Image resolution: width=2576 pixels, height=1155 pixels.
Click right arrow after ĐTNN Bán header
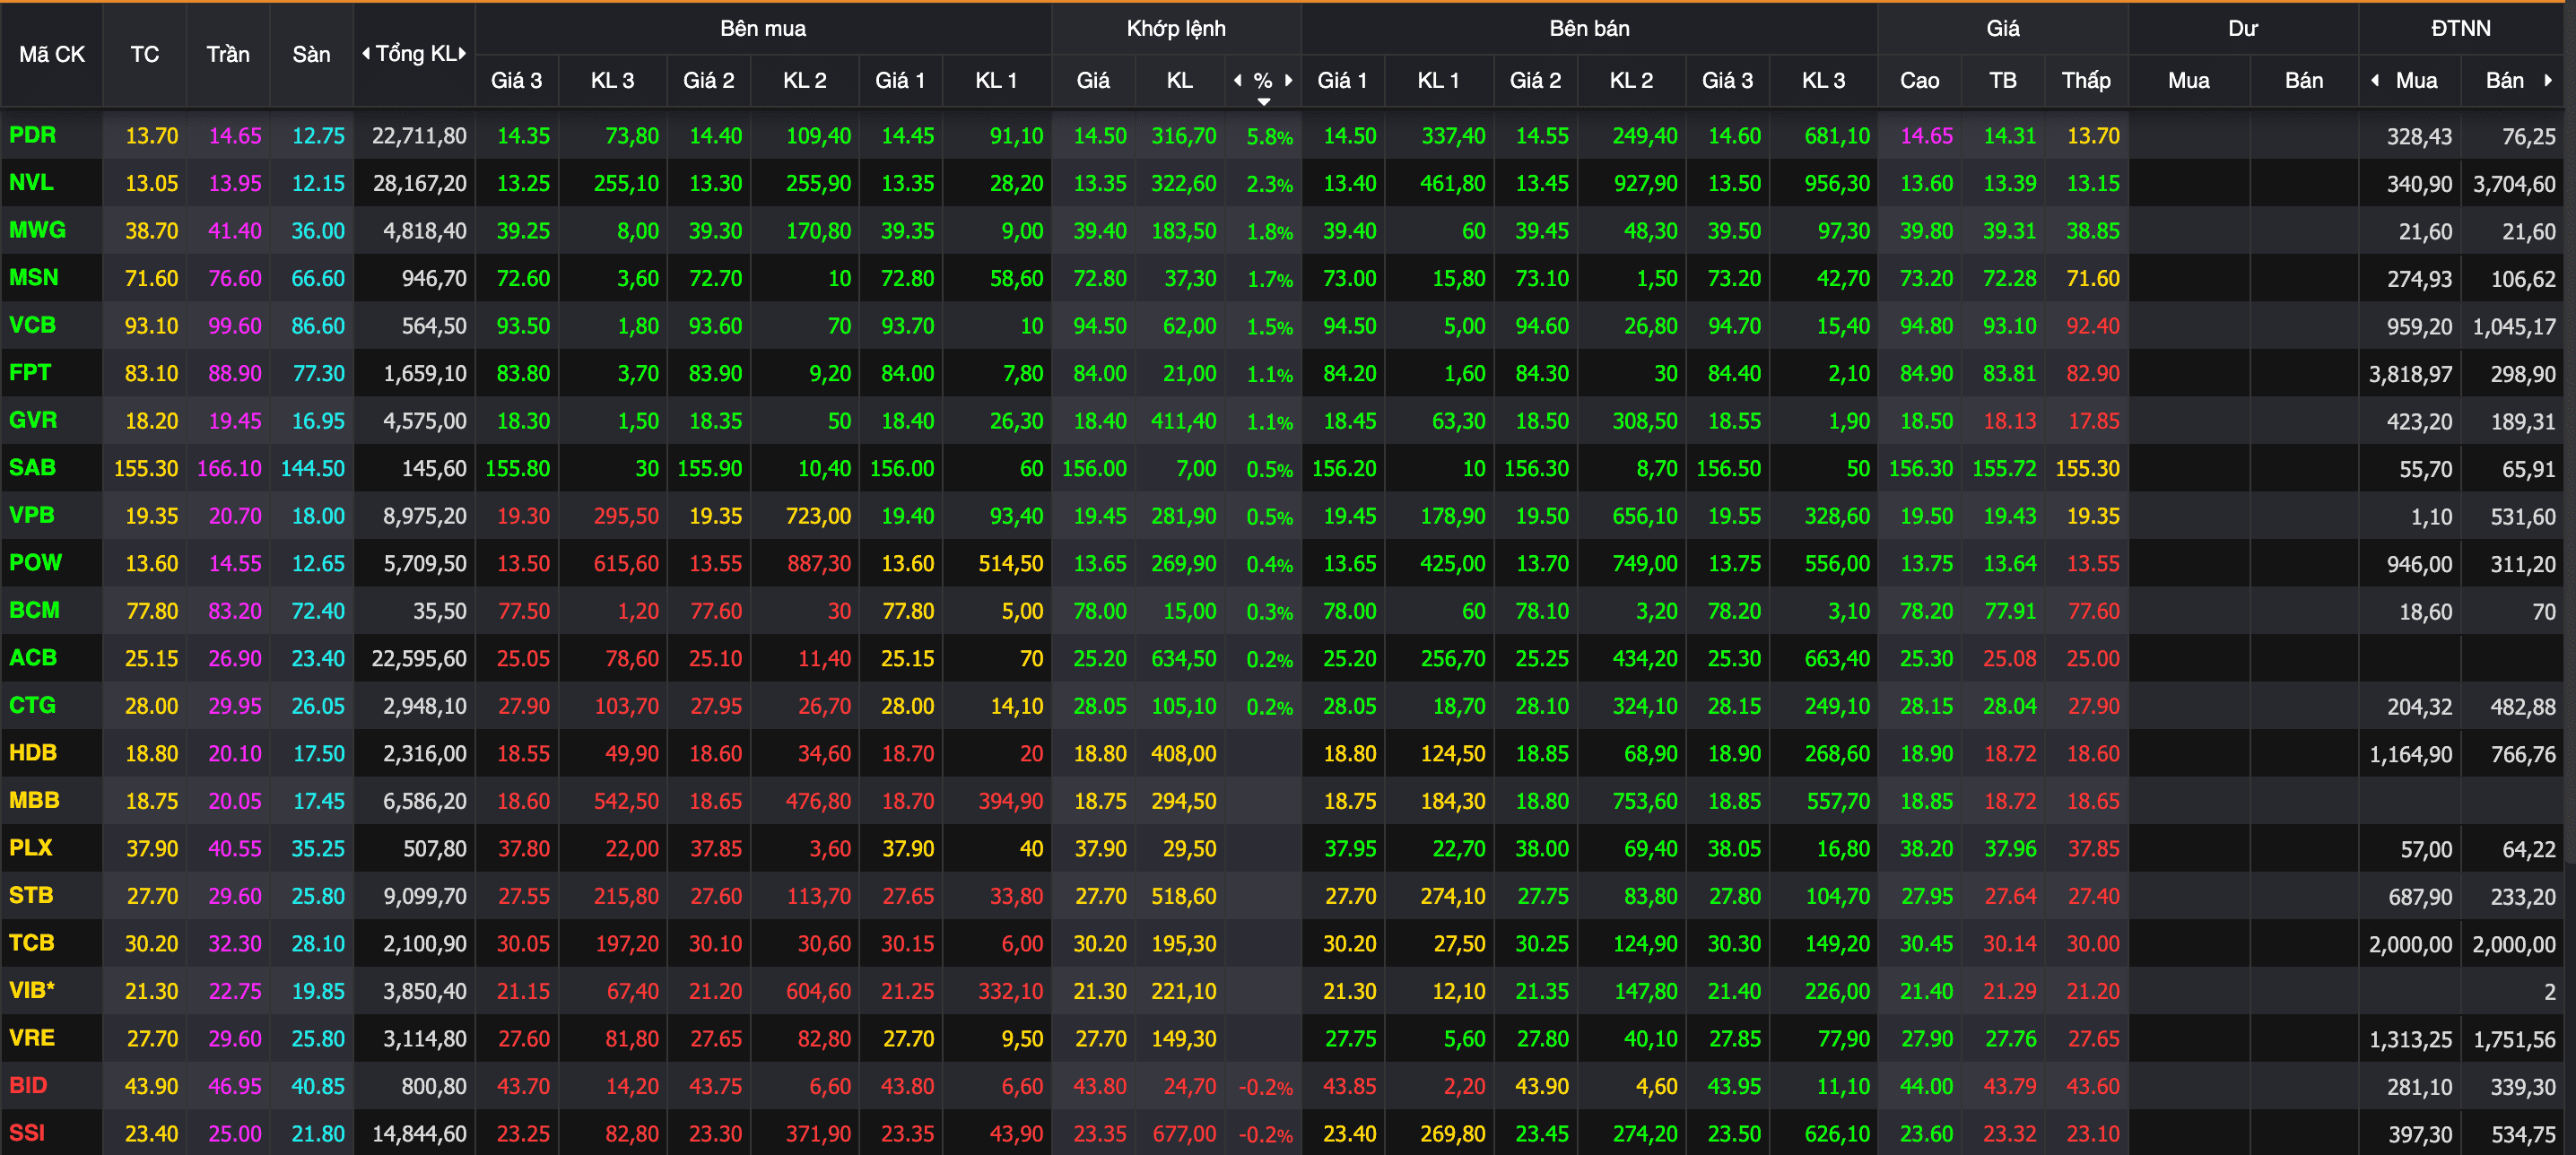2548,80
